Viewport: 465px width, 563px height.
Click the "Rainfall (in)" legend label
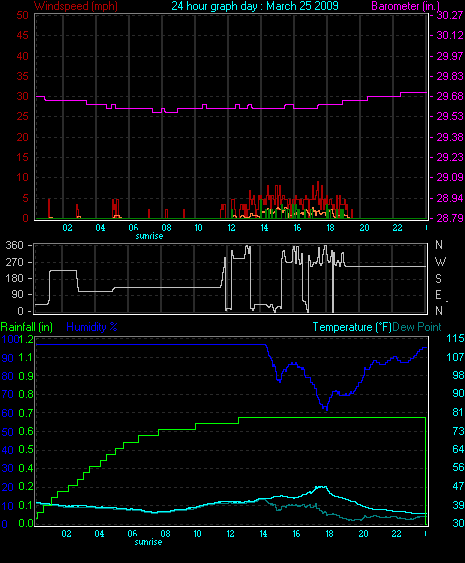(27, 327)
